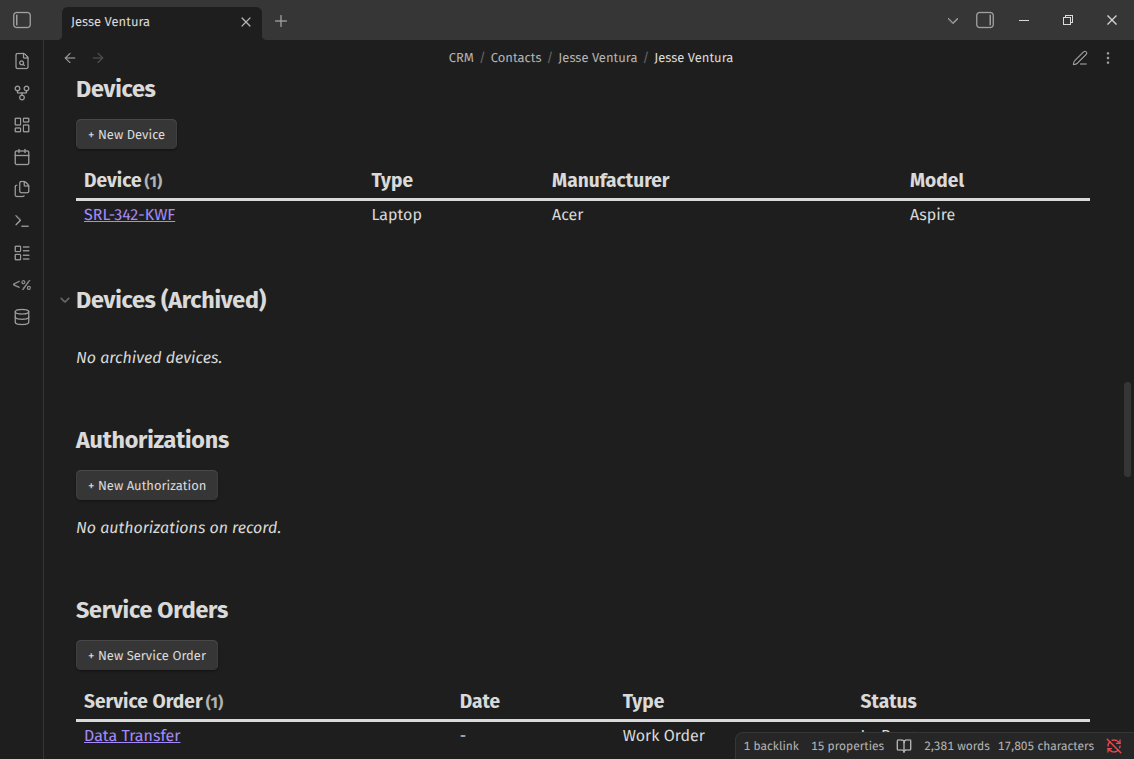This screenshot has height=759, width=1134.
Task: Collapse the Devices (Archived) section
Action: 65,300
